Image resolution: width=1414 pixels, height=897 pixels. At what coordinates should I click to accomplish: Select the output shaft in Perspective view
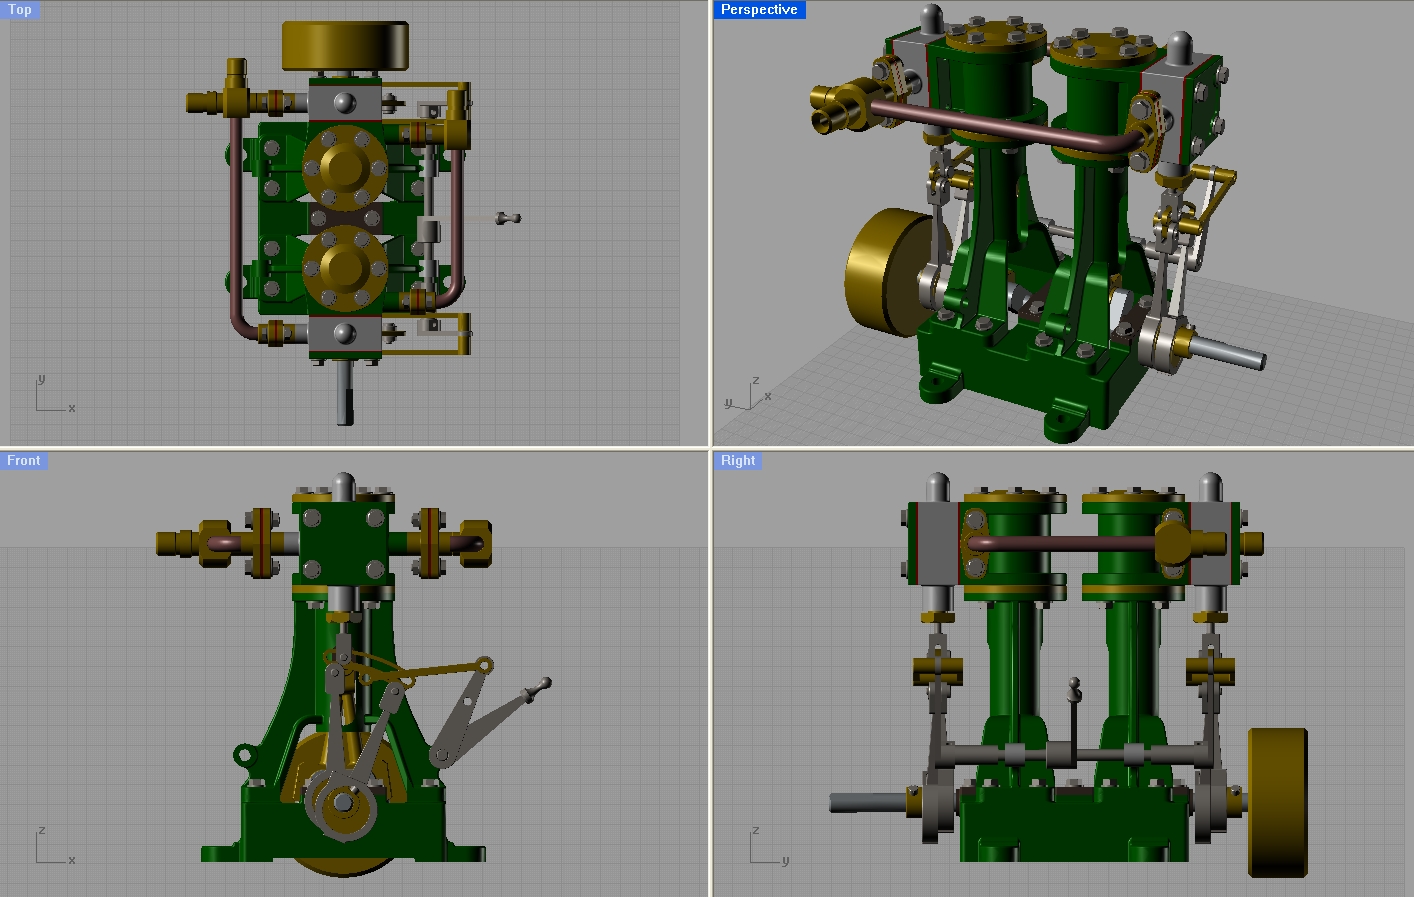1229,353
